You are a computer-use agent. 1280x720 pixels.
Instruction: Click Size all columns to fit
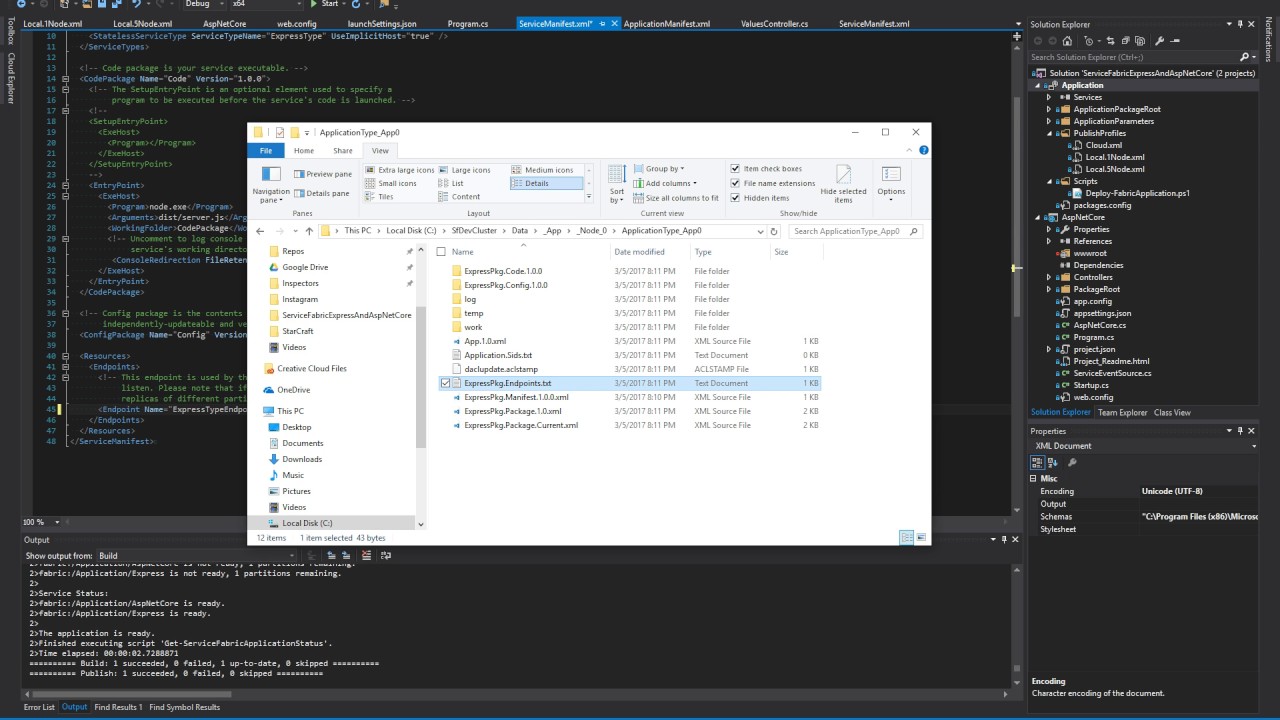coord(676,198)
